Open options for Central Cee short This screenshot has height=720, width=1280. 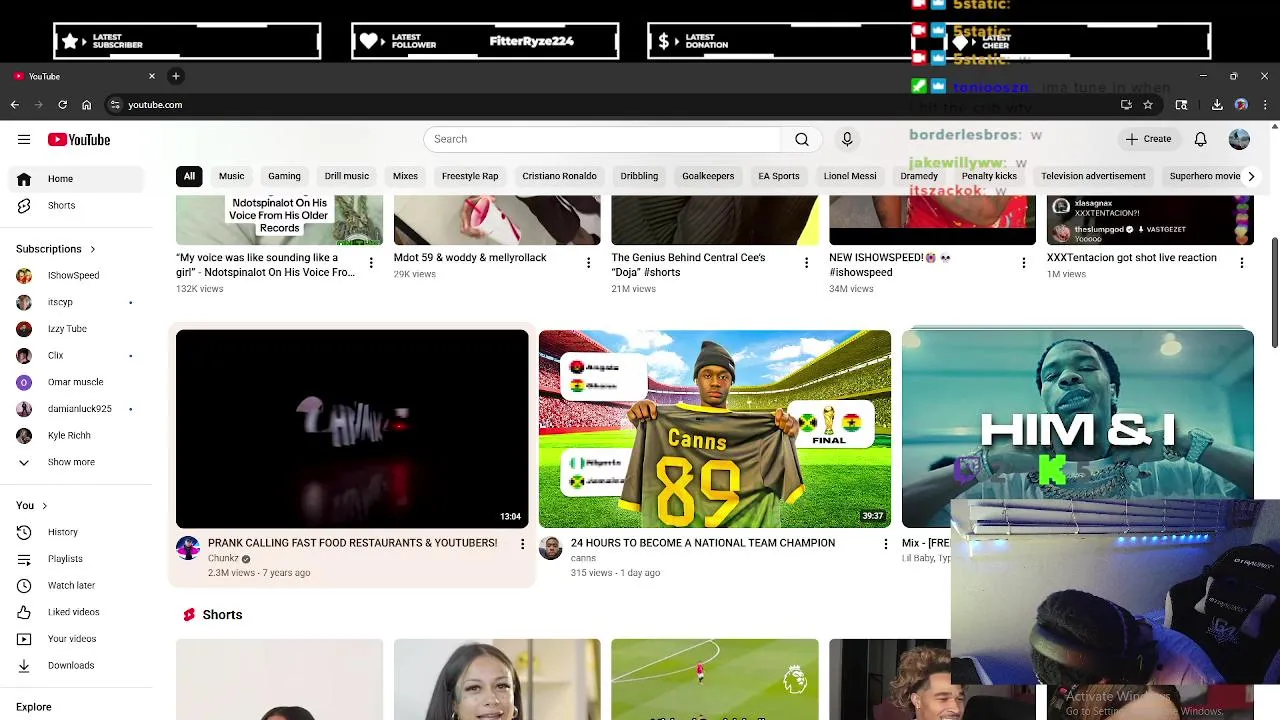pyautogui.click(x=806, y=263)
